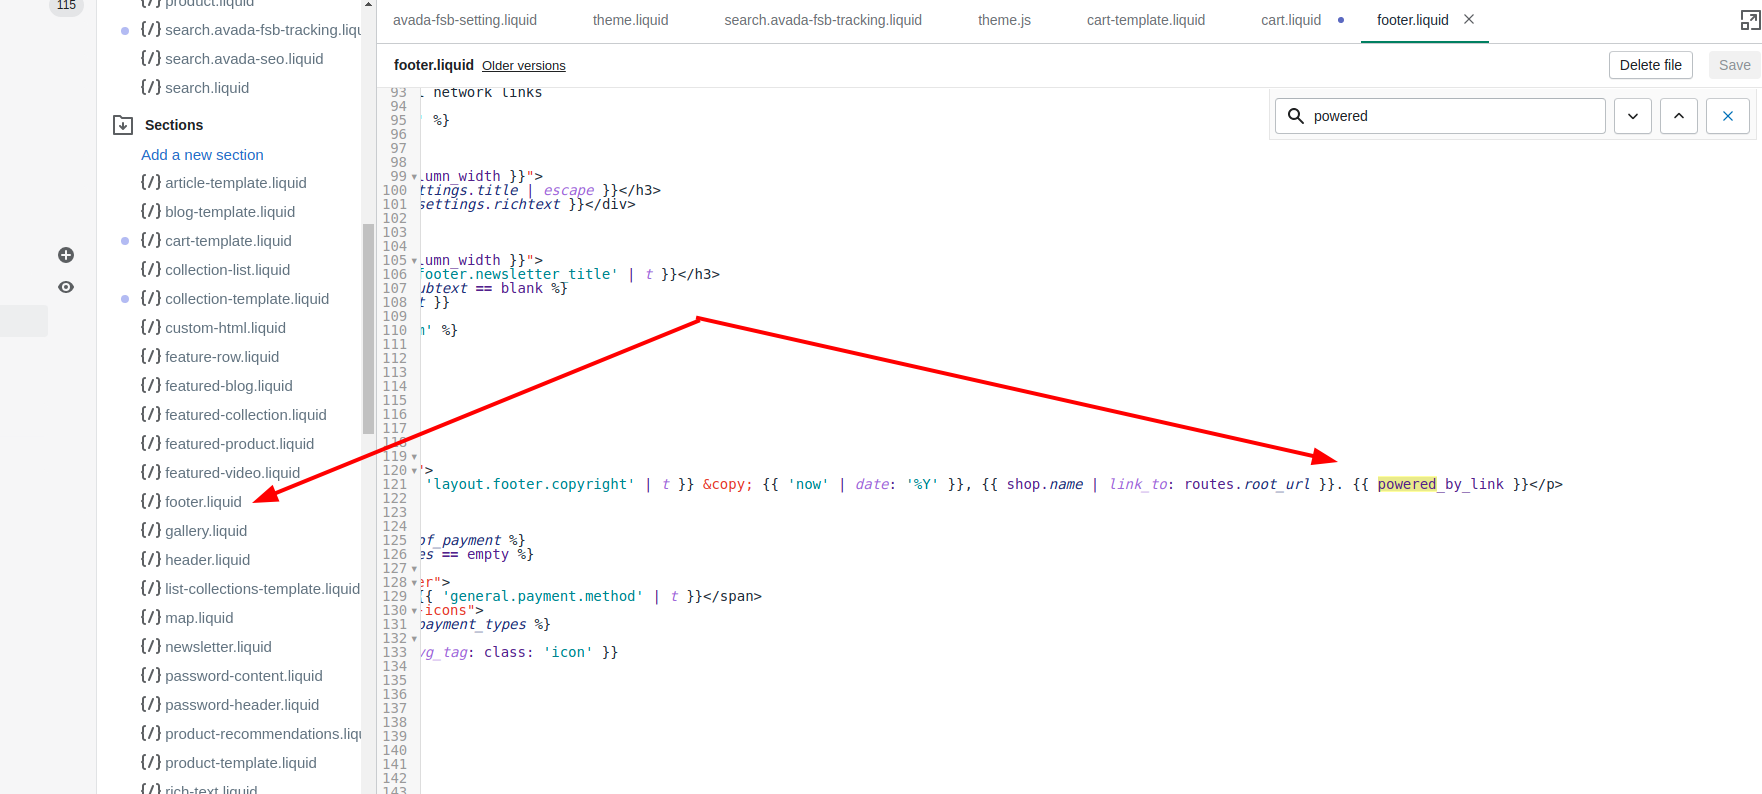Open password-header.liquid file
This screenshot has width=1762, height=794.
pyautogui.click(x=242, y=705)
